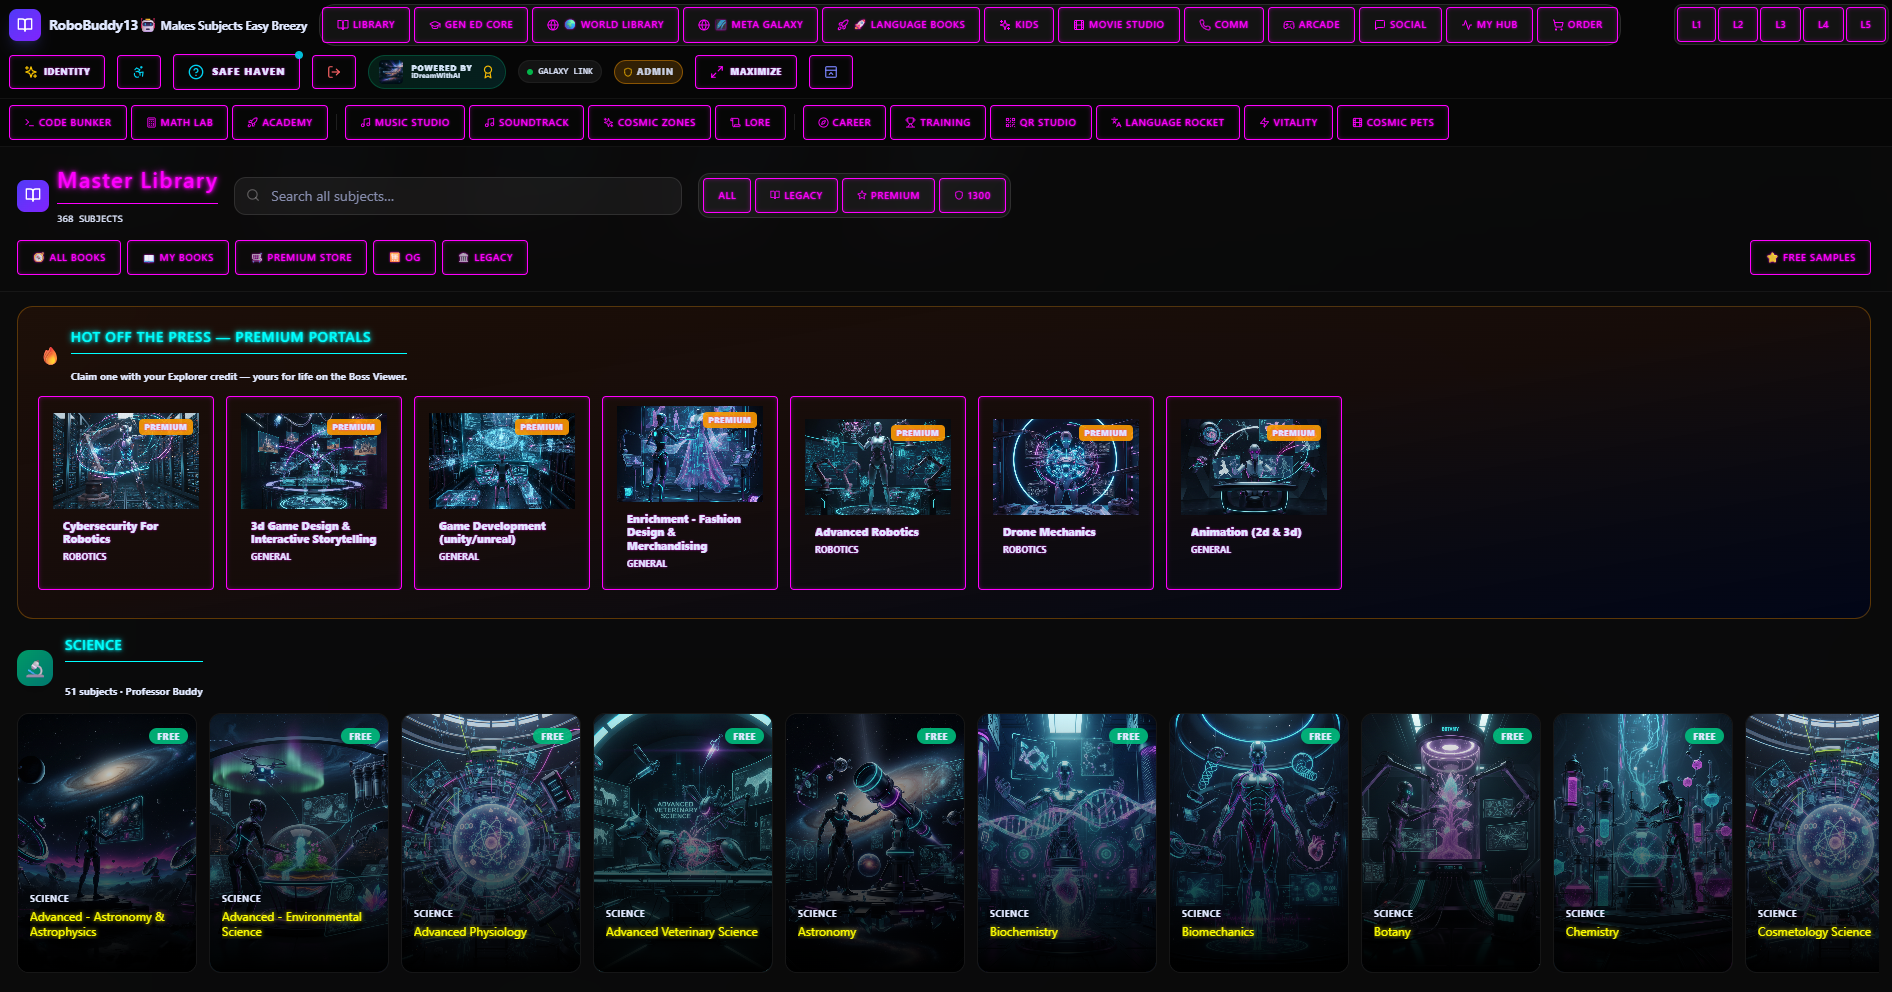Show All Books
Screen dimensions: 1892x992
(x=69, y=258)
